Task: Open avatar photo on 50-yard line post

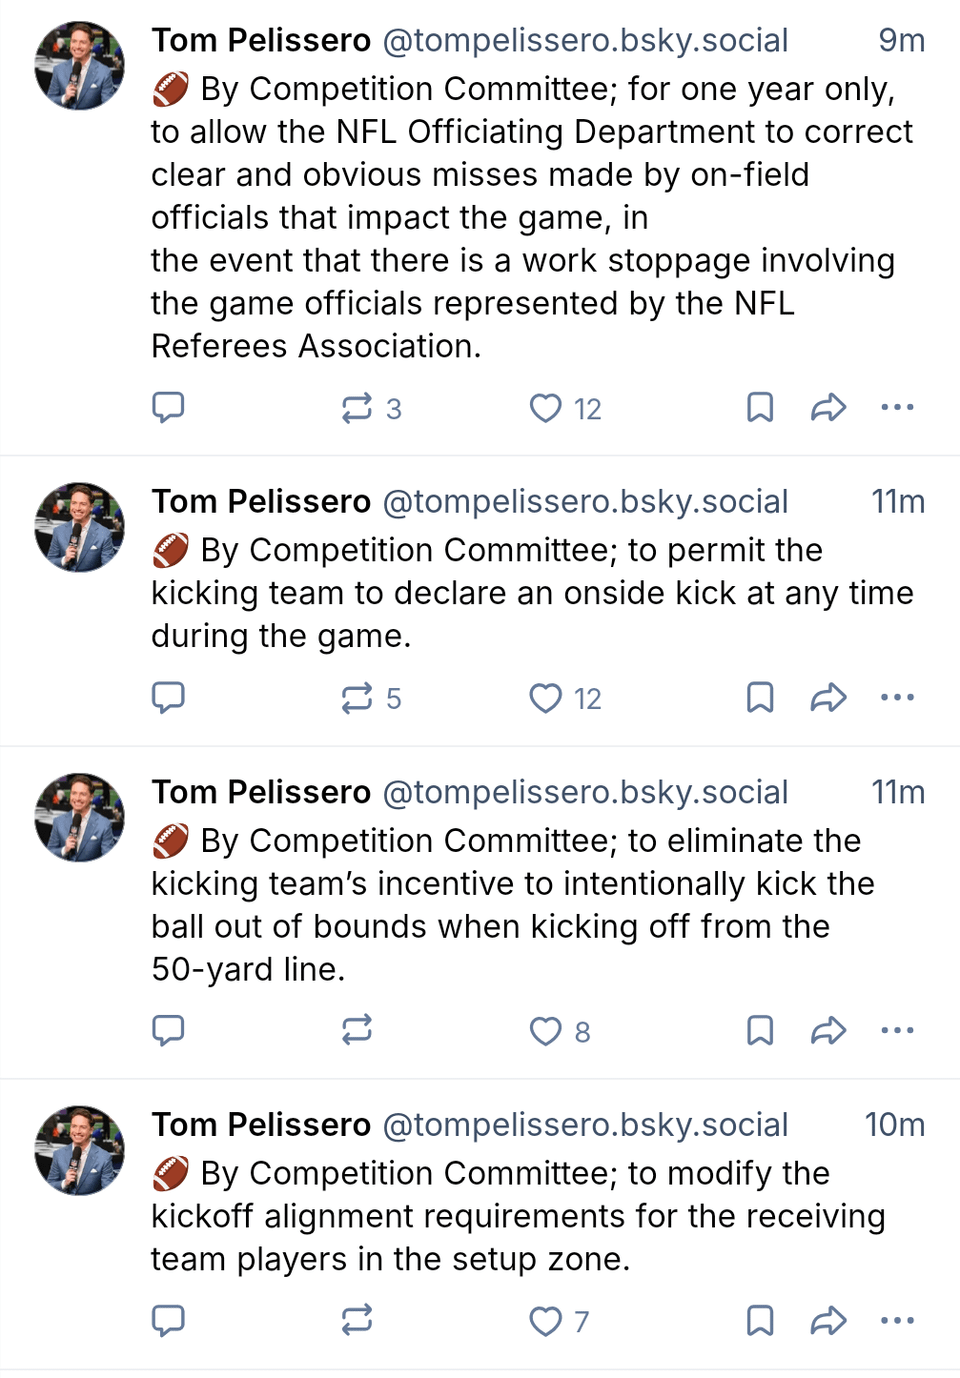Action: pyautogui.click(x=79, y=817)
